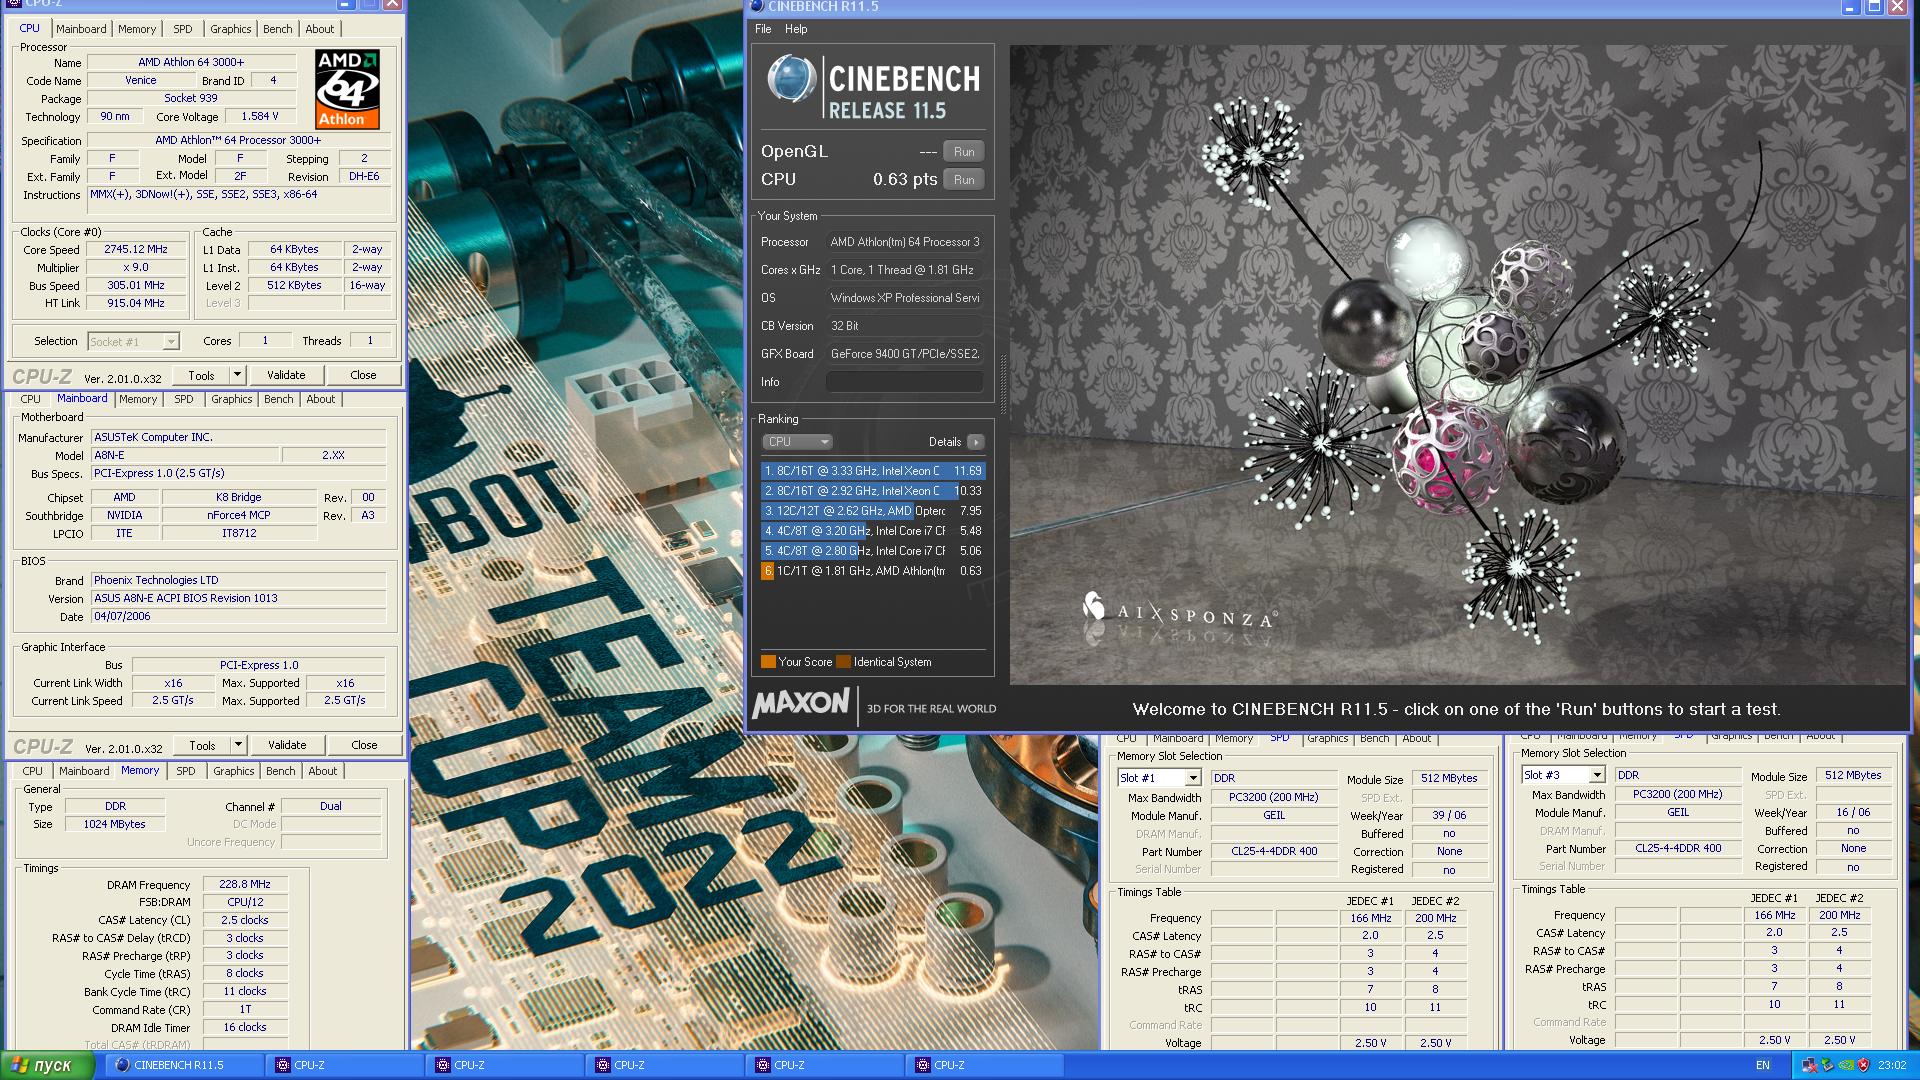Click Validate in the CPU-Z CPU window
1920x1080 pixels.
pos(286,375)
